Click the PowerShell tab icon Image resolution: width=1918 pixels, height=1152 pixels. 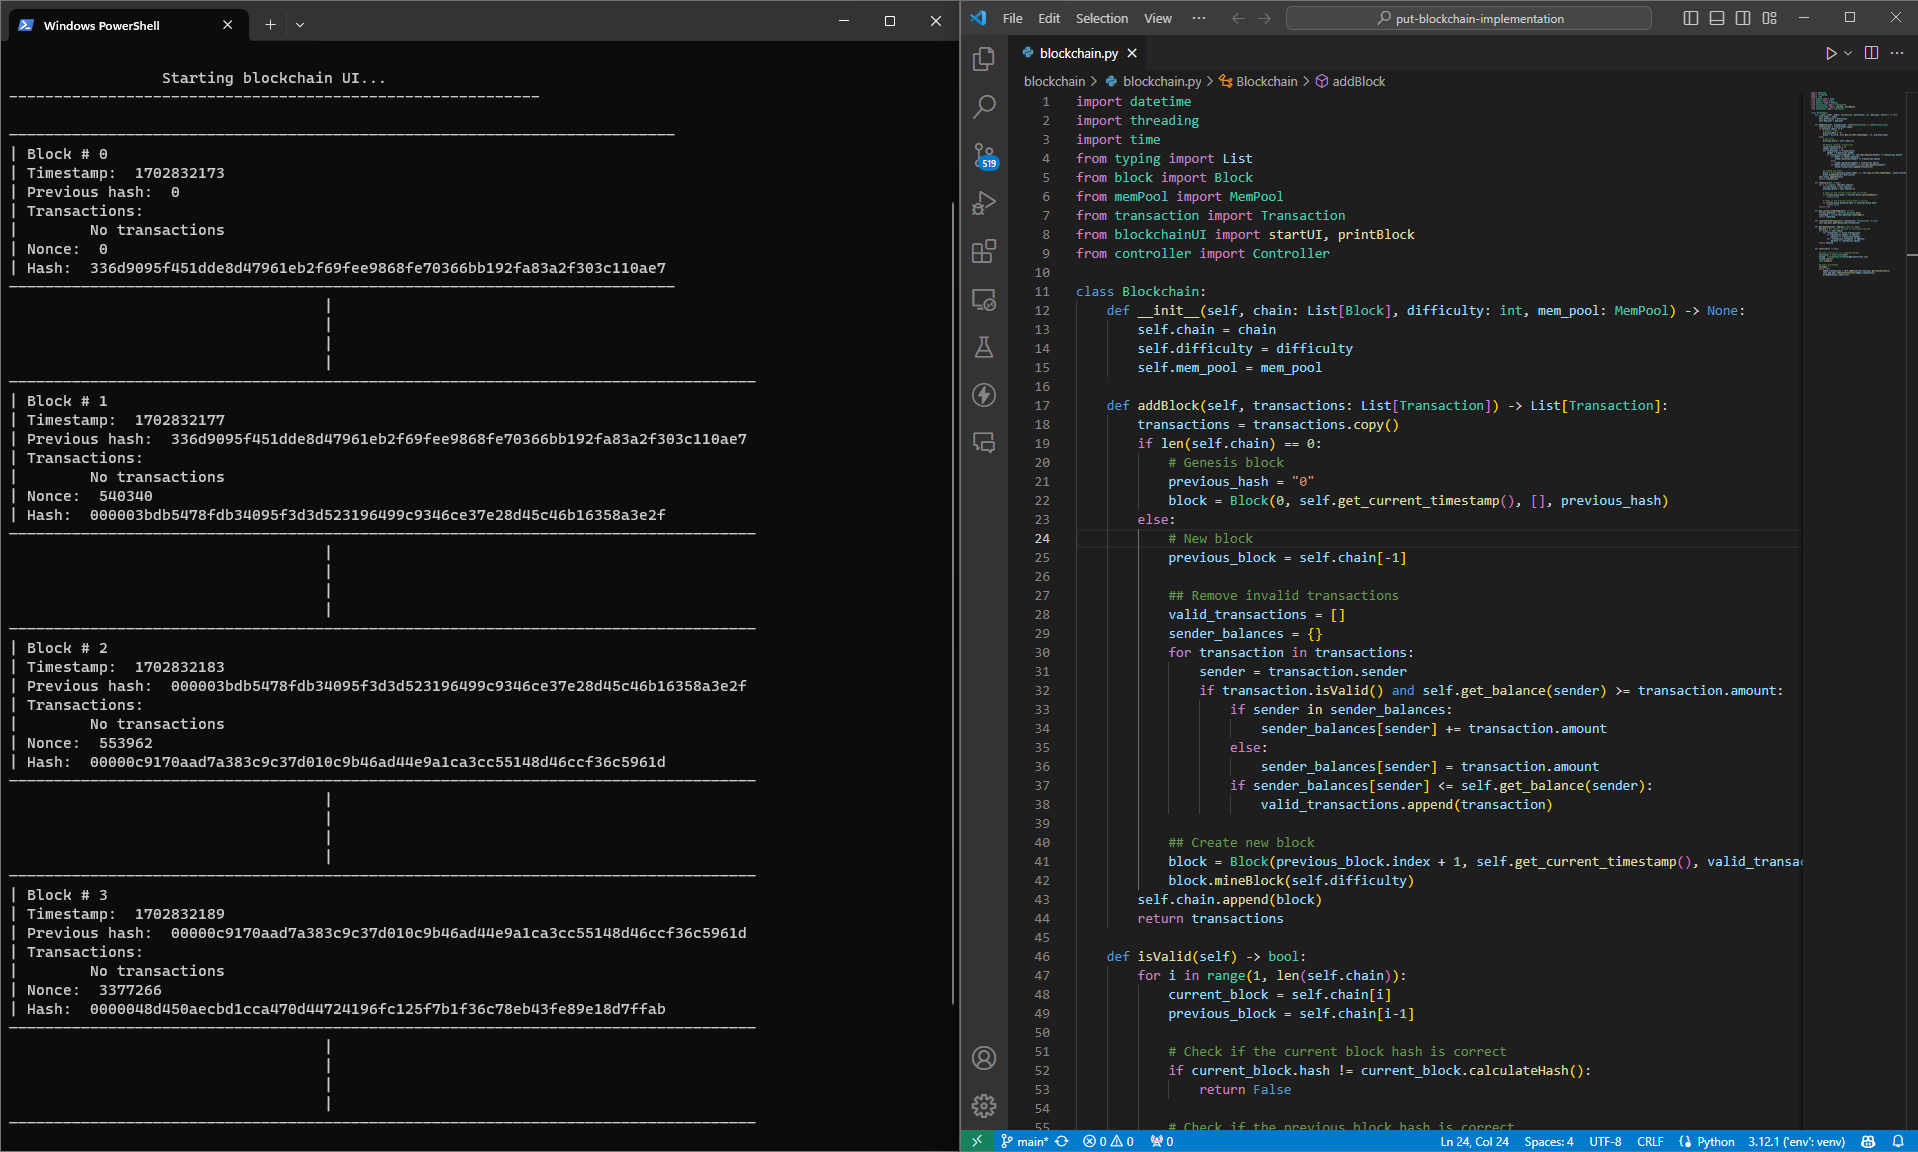(26, 25)
